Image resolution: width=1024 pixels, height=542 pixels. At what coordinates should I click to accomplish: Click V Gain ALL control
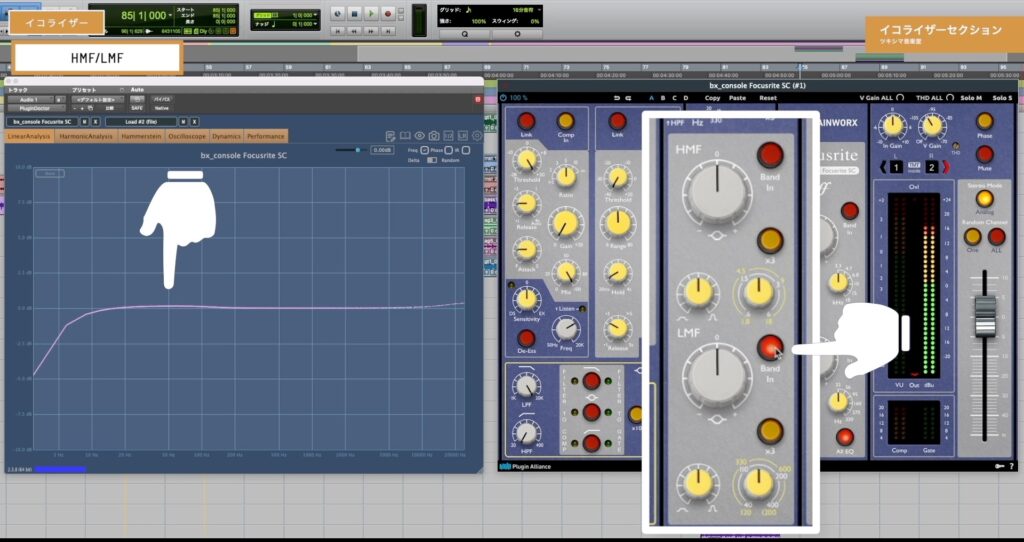882,98
